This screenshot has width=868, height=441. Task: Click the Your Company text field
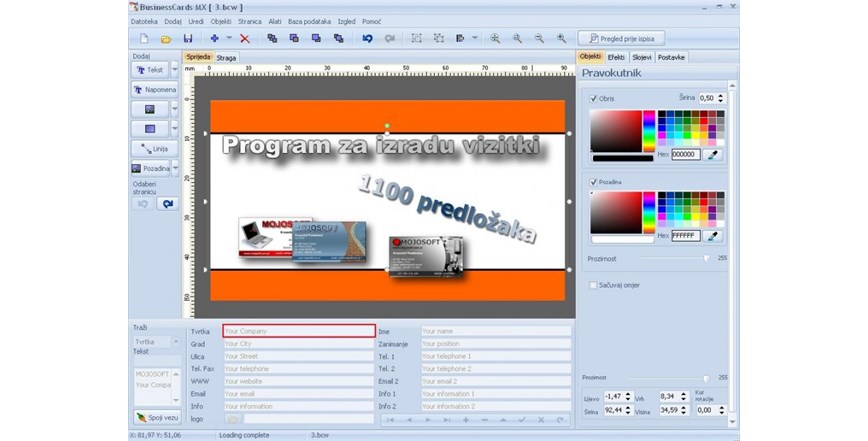point(298,330)
